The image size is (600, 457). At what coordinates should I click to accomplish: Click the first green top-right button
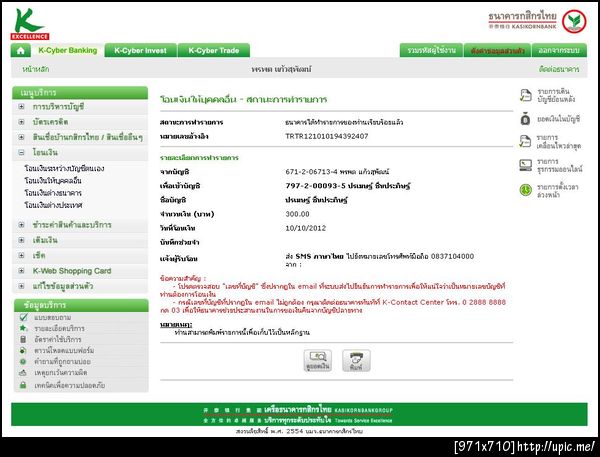pyautogui.click(x=431, y=51)
